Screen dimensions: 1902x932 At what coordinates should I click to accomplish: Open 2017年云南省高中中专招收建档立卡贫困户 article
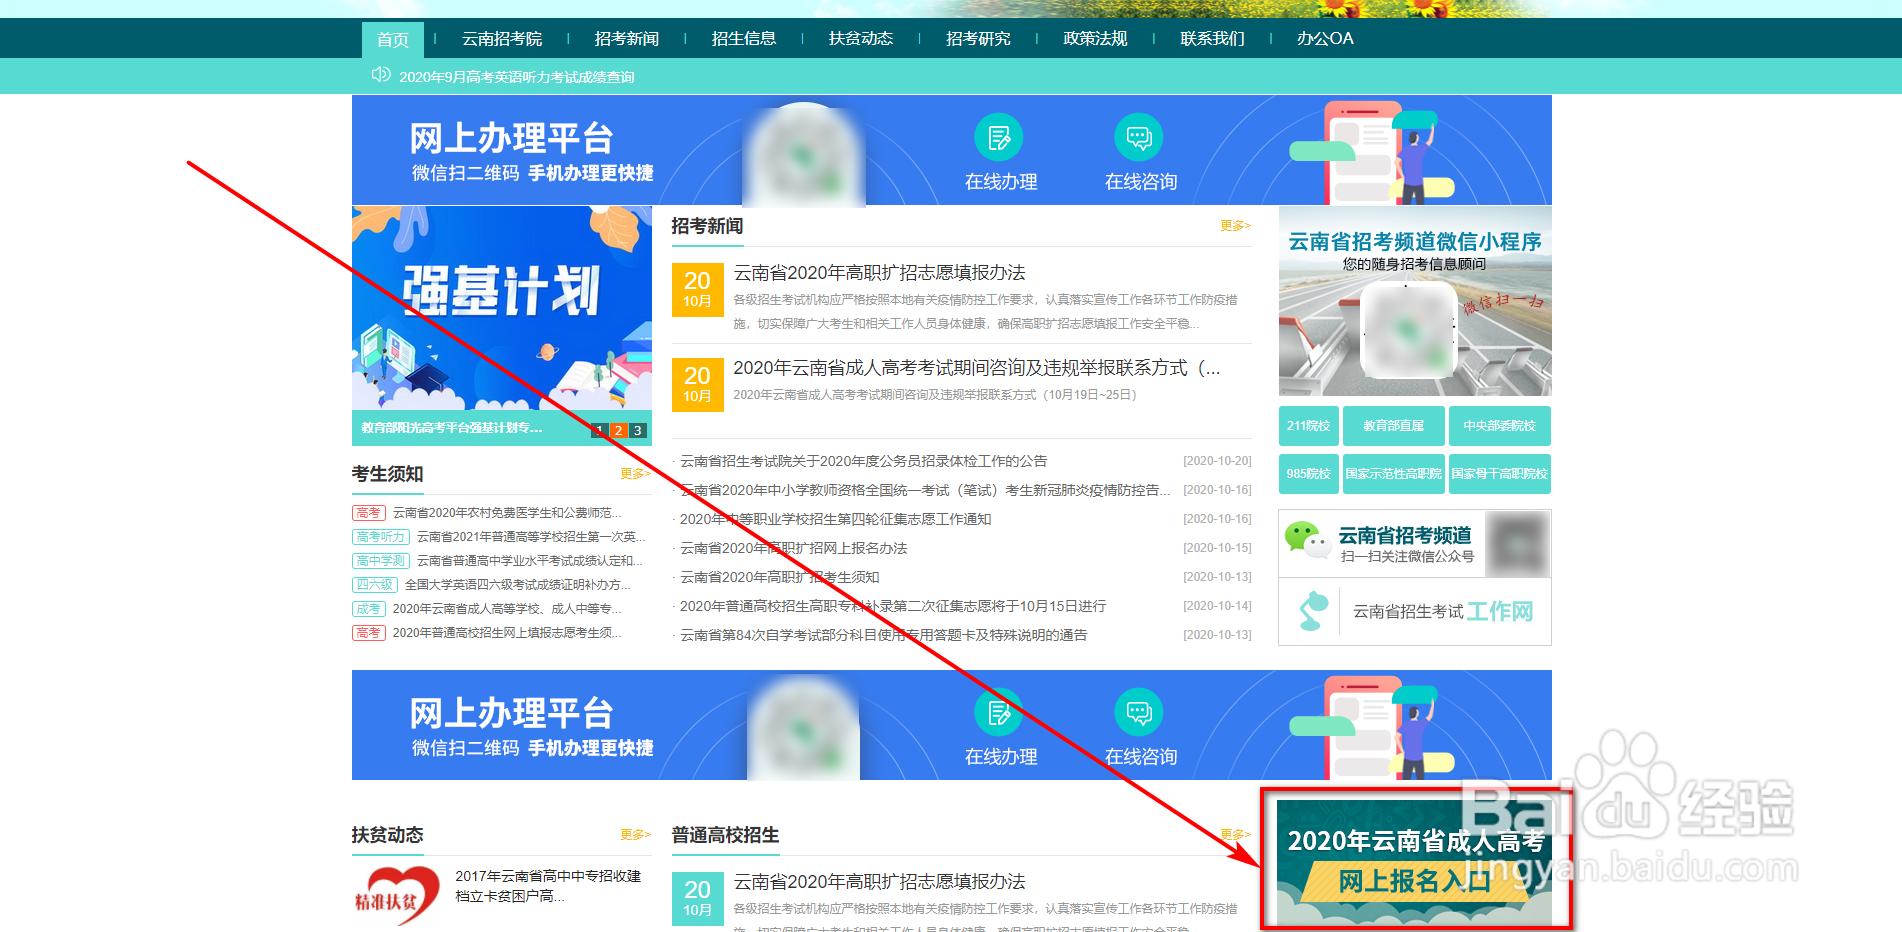548,886
